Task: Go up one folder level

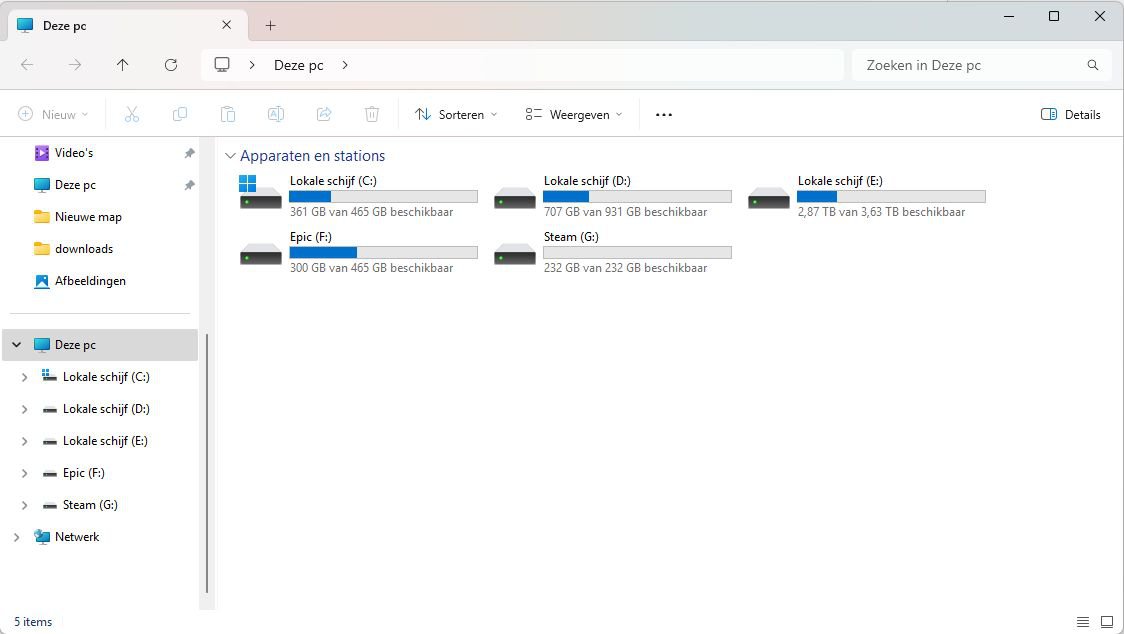Action: 123,65
